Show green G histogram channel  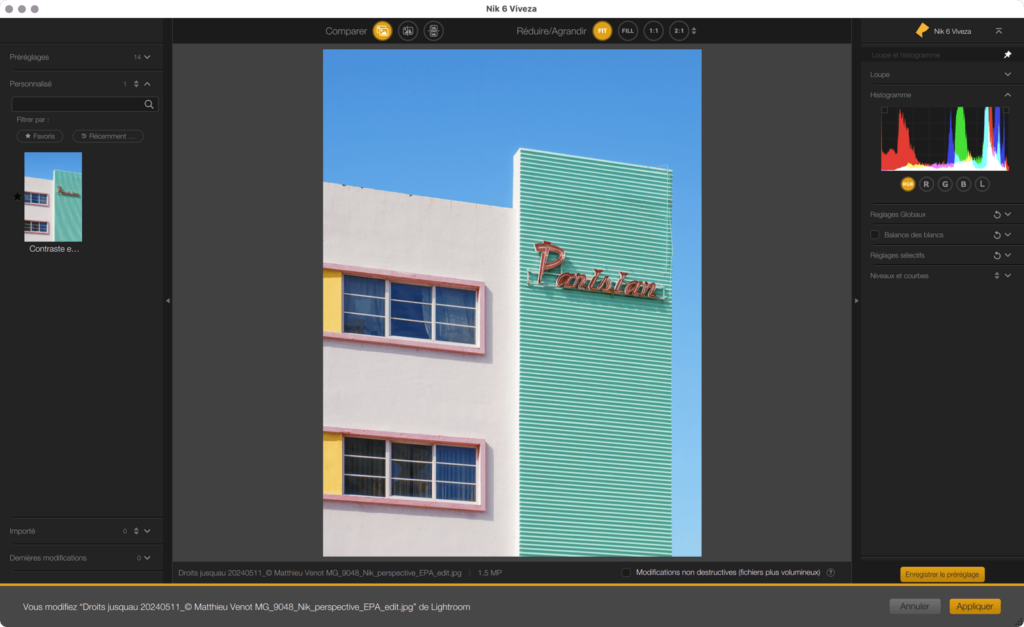click(945, 184)
